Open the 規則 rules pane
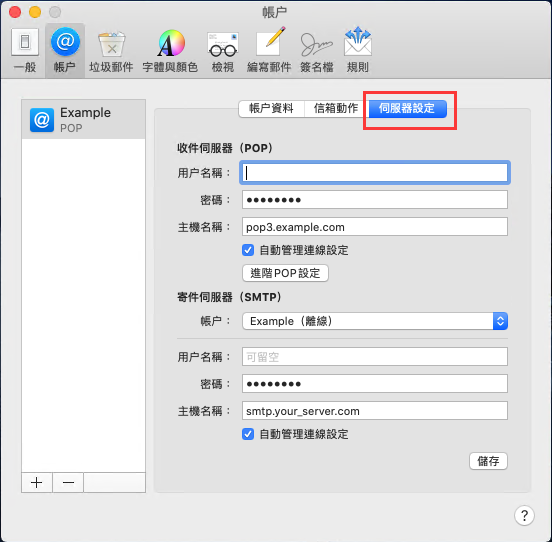 (358, 50)
